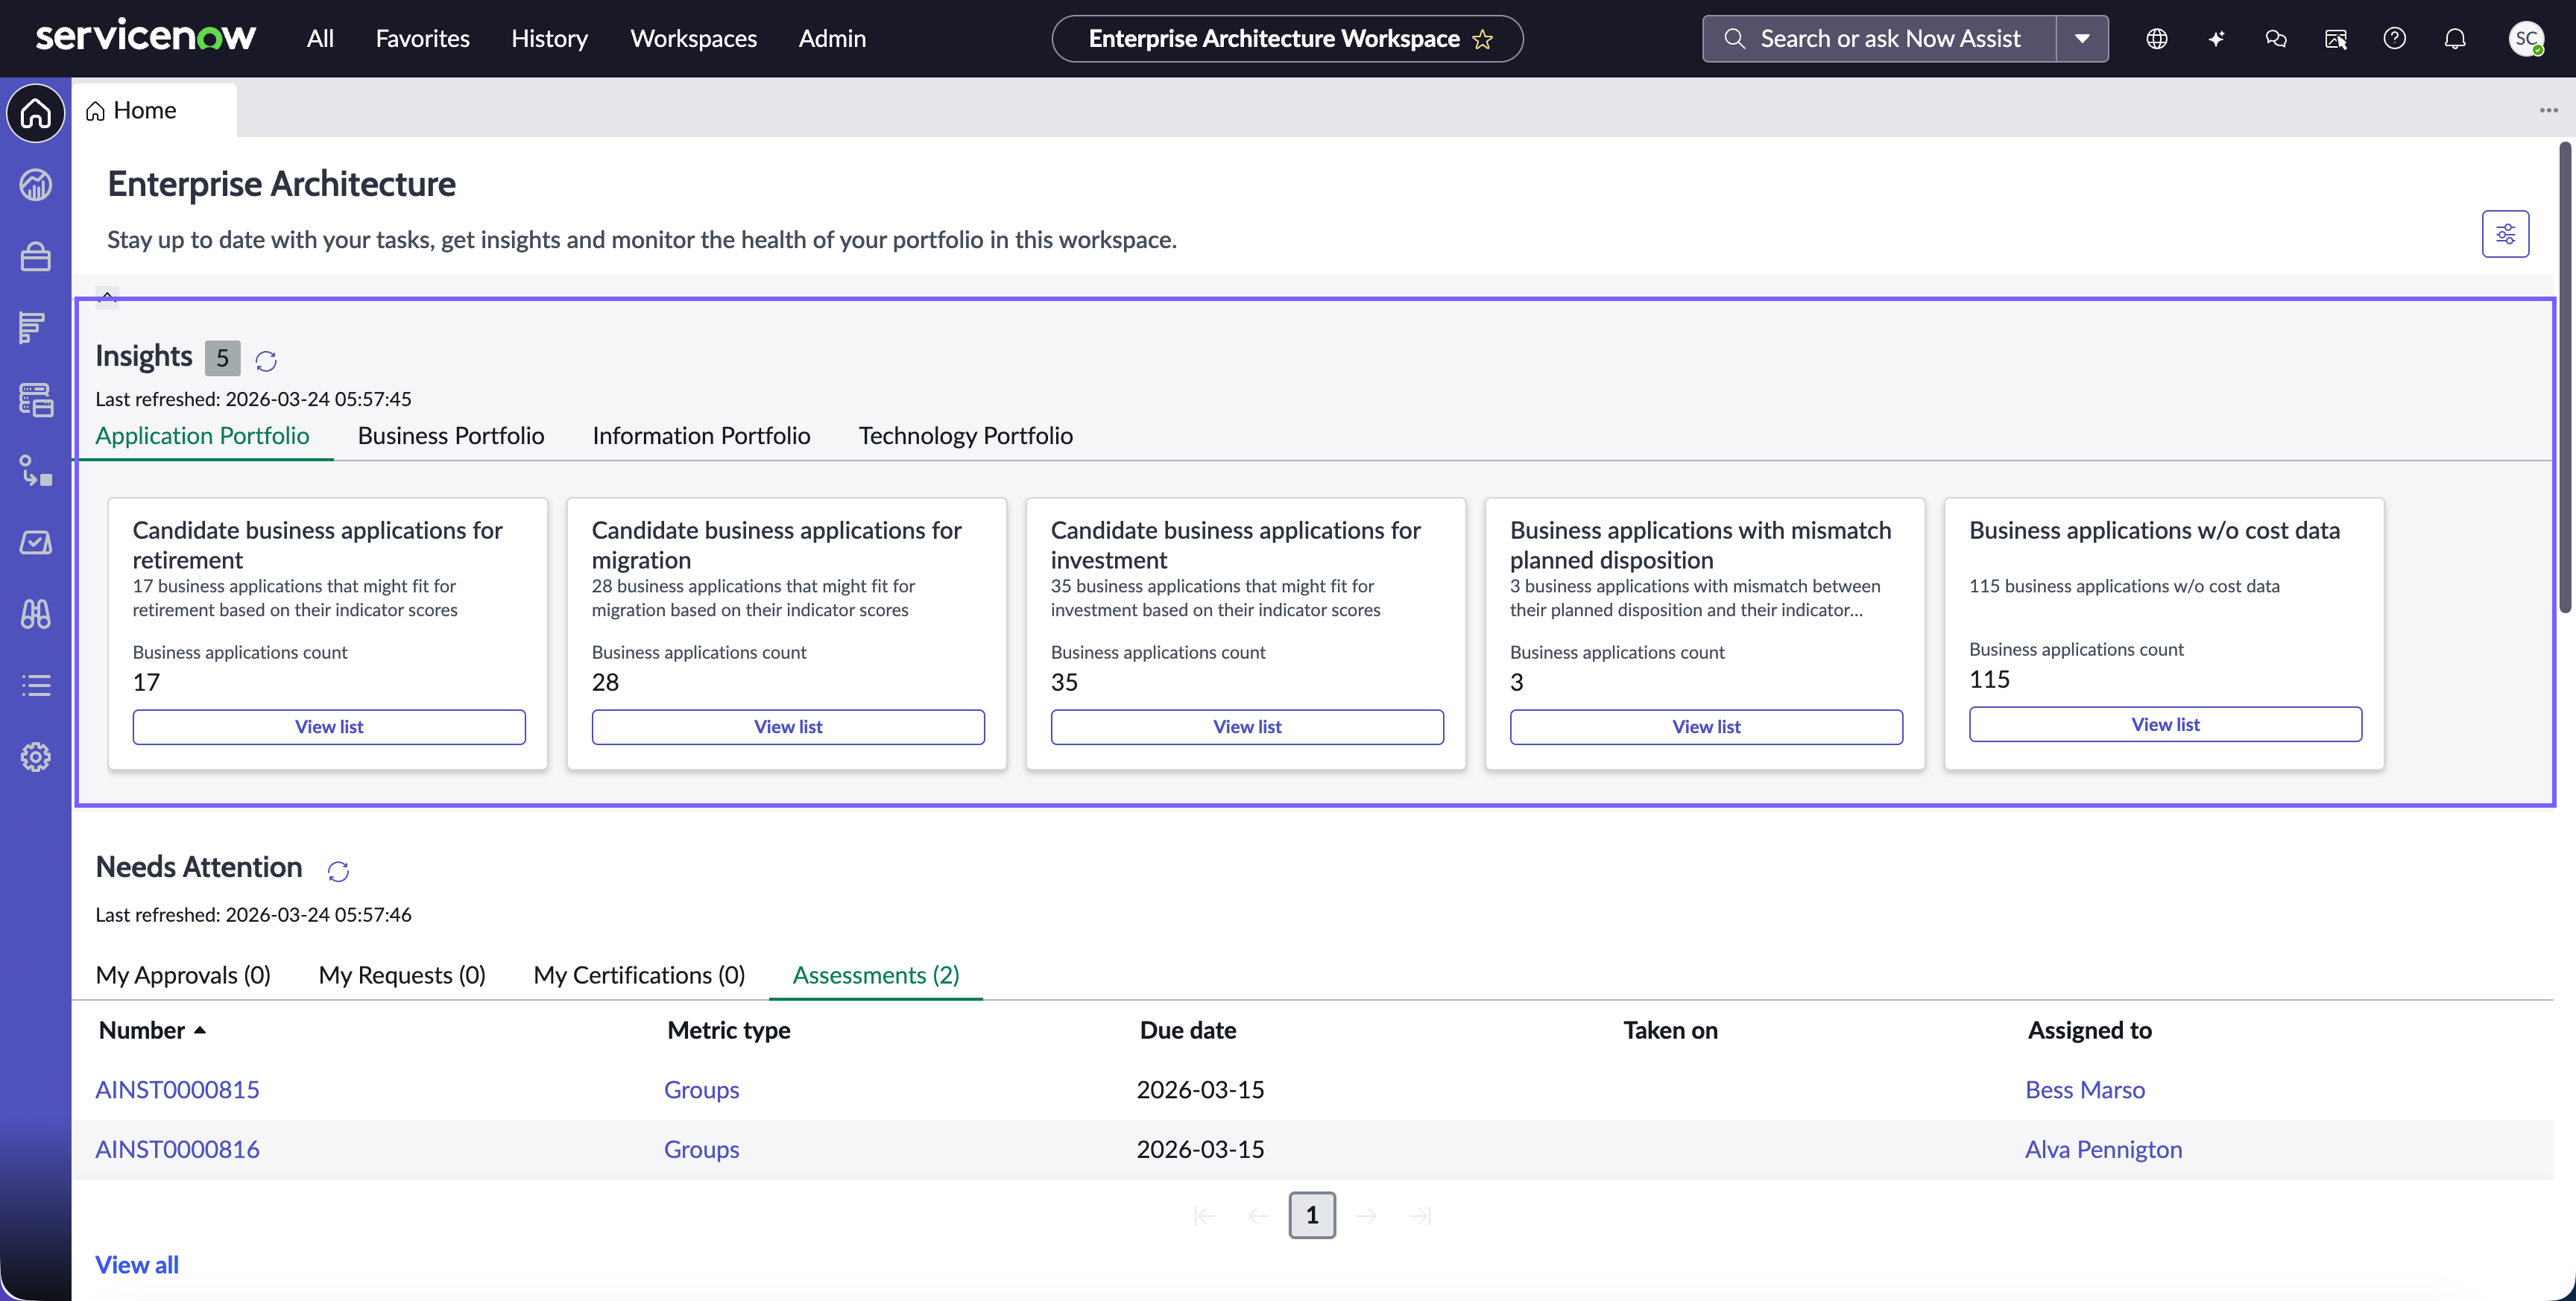The width and height of the screenshot is (2576, 1301).
Task: Open the page settings sliders icon
Action: coord(2505,234)
